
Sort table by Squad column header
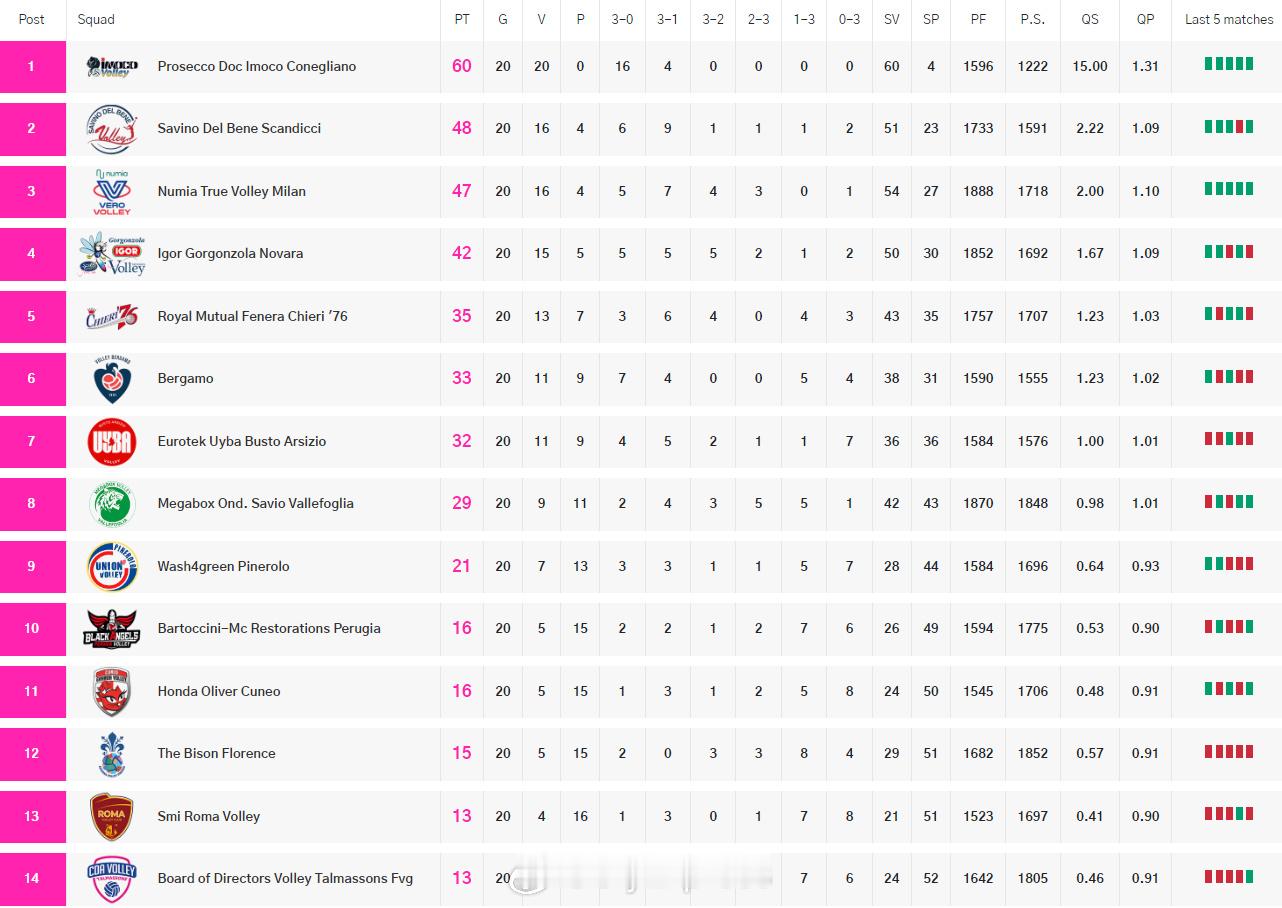96,19
